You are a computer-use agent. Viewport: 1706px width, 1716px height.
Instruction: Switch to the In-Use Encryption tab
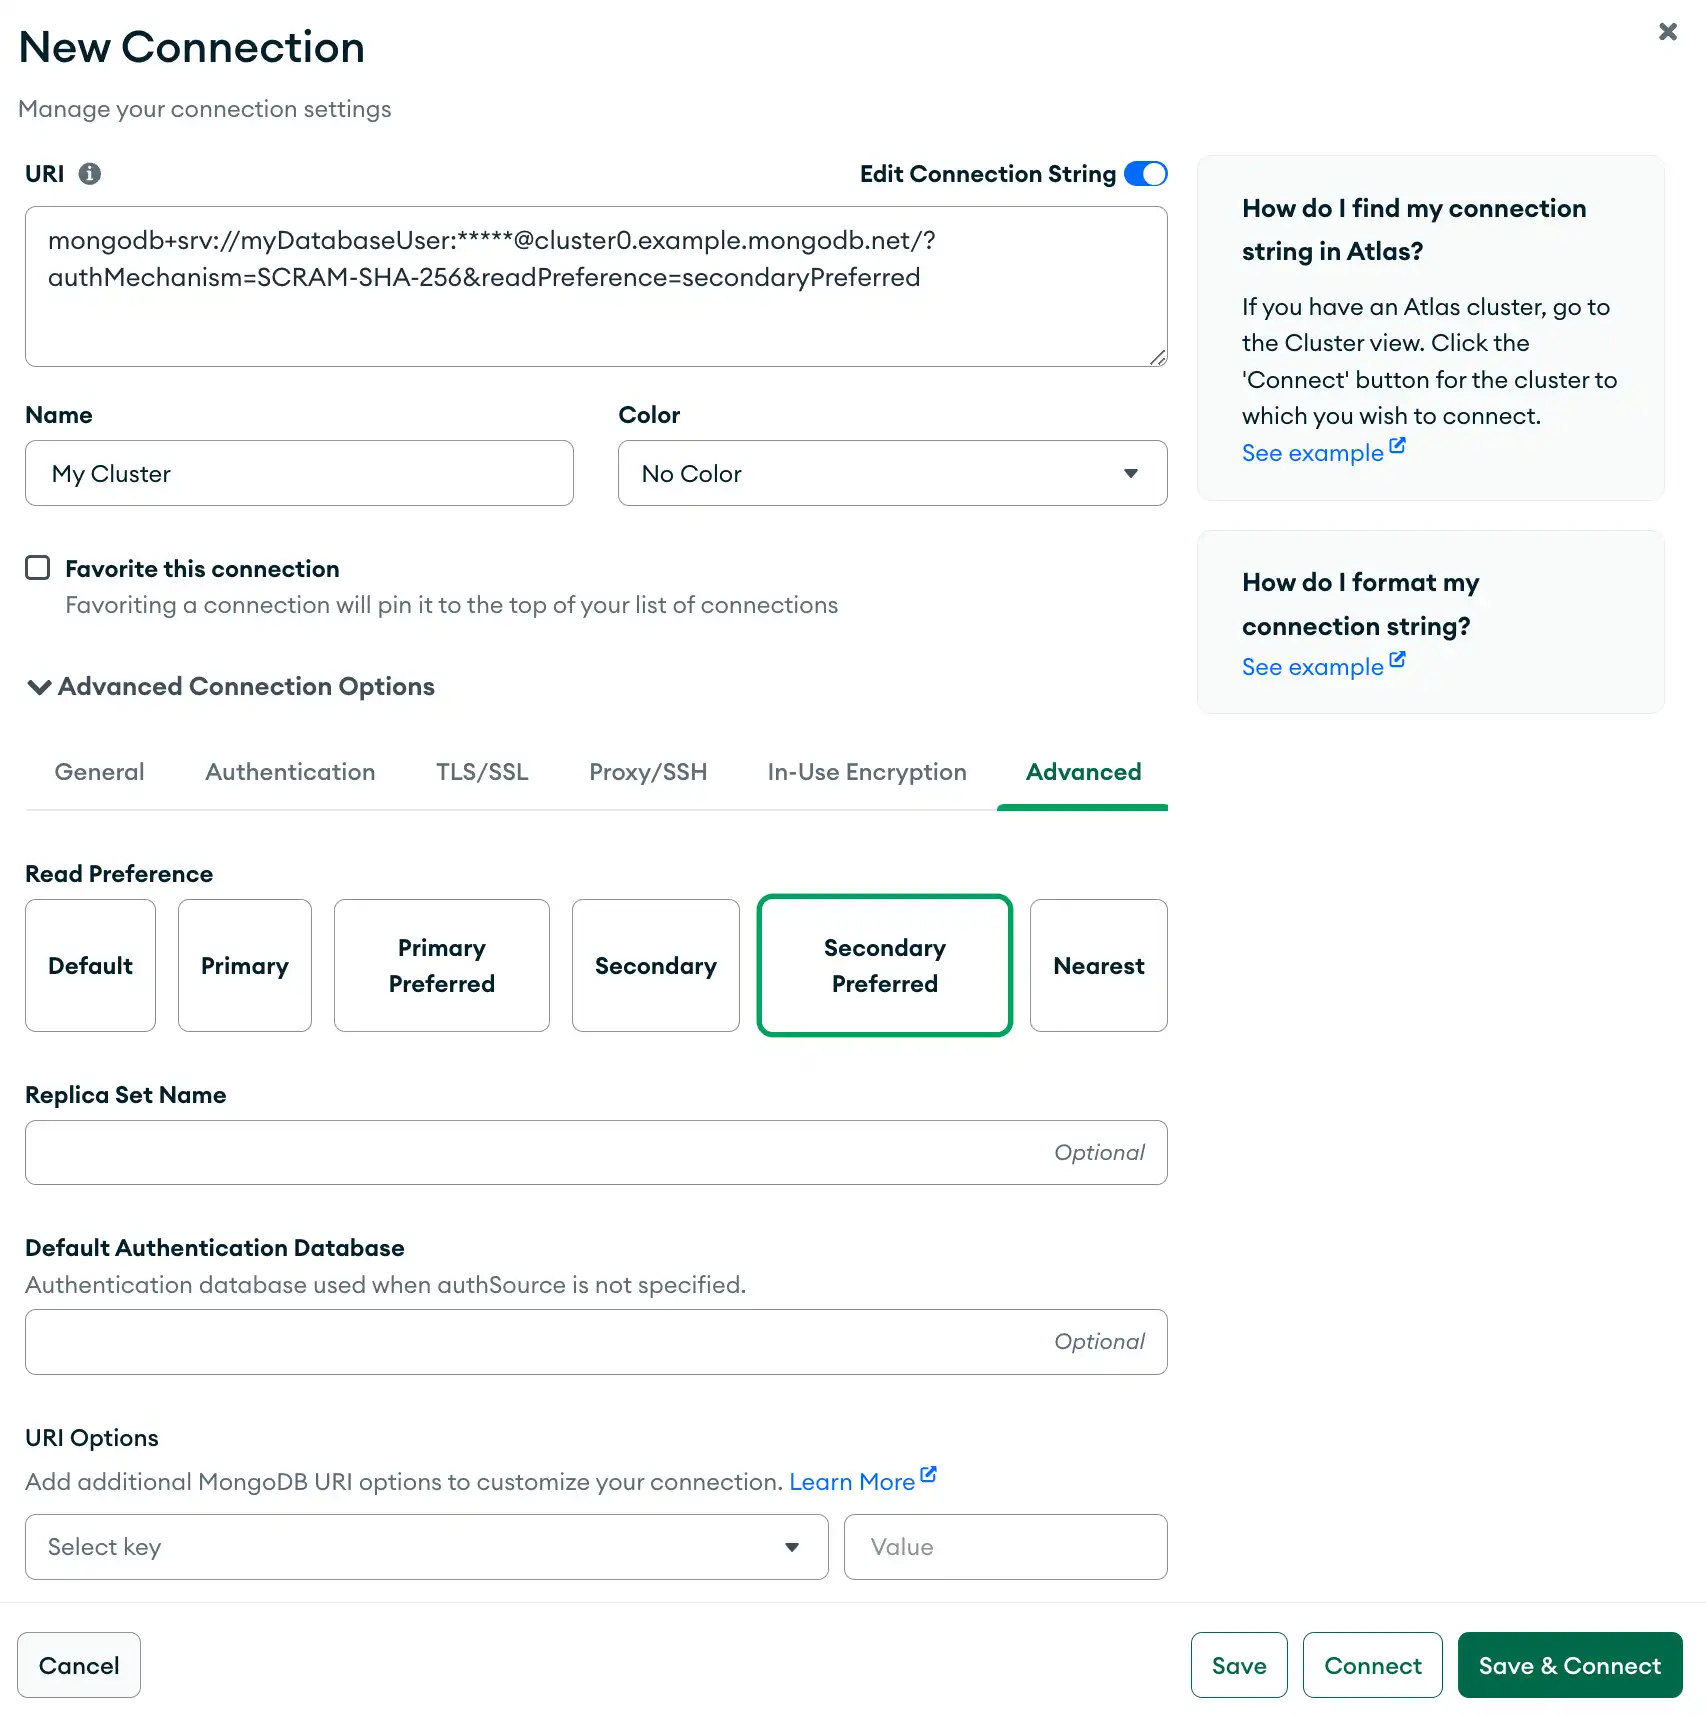[x=866, y=771]
